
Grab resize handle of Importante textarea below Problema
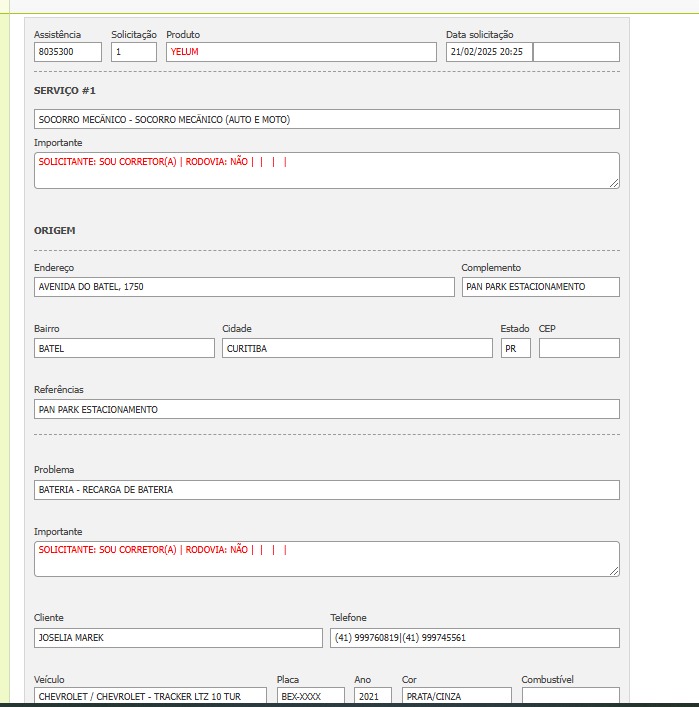[614, 572]
